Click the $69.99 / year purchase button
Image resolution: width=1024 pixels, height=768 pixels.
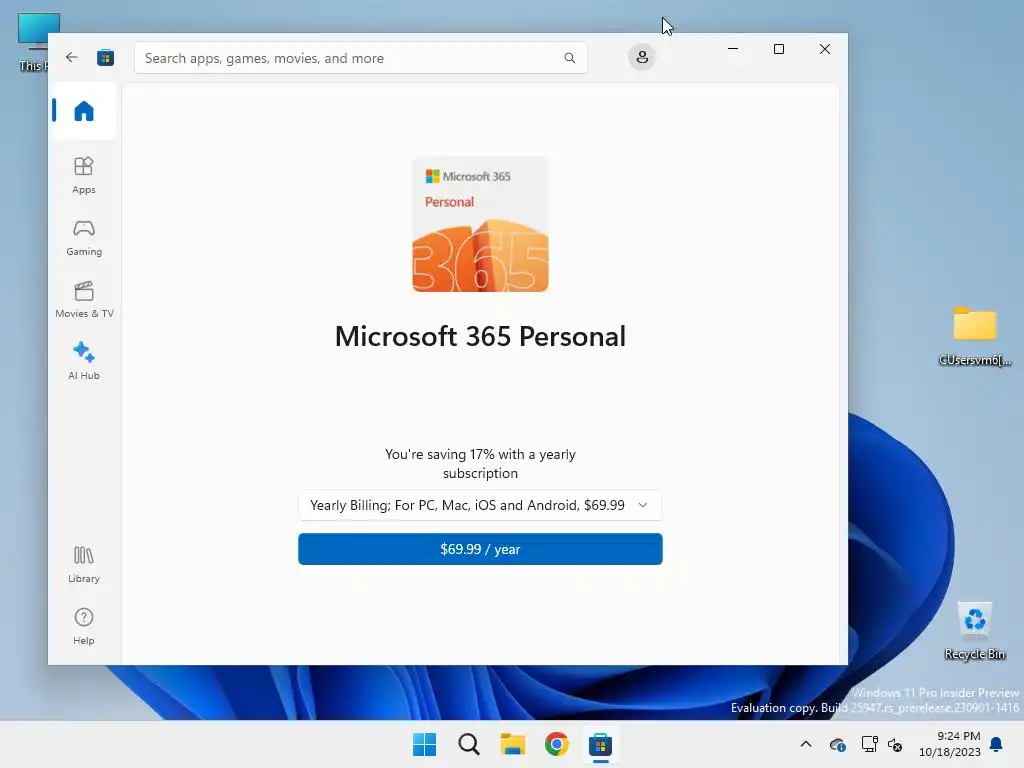tap(480, 549)
